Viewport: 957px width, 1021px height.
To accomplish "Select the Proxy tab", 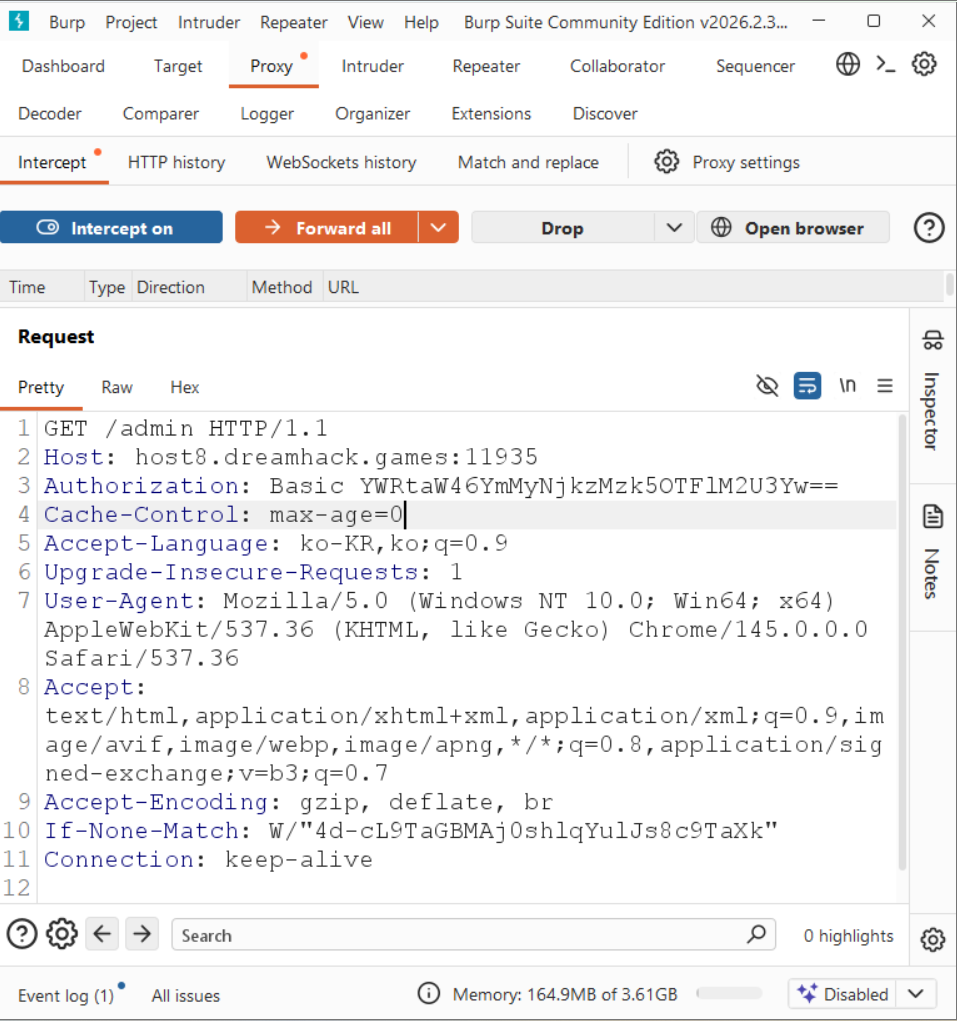I will pos(271,66).
